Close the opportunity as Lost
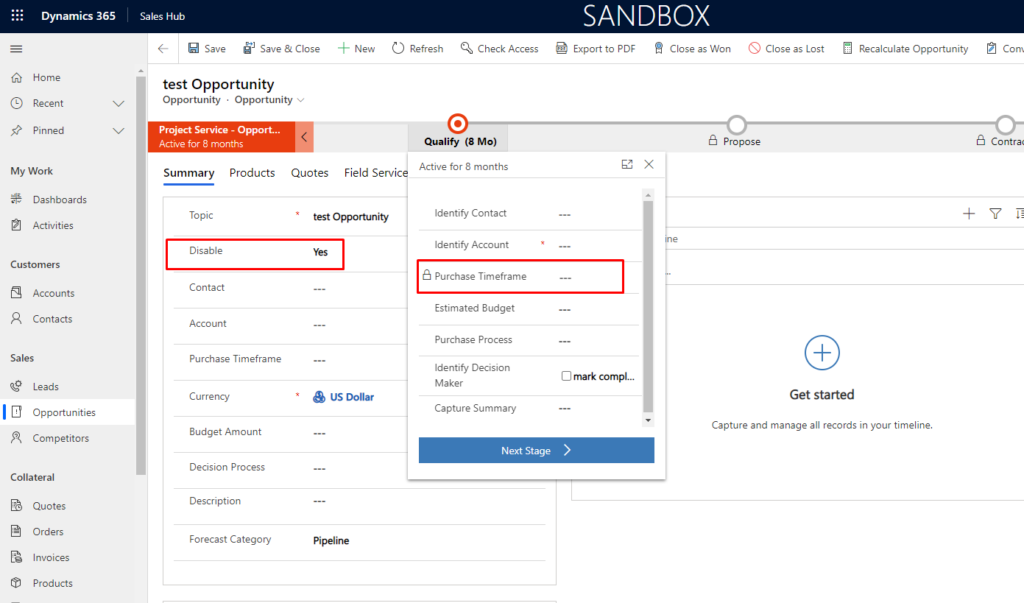The width and height of the screenshot is (1024, 603). pos(786,48)
